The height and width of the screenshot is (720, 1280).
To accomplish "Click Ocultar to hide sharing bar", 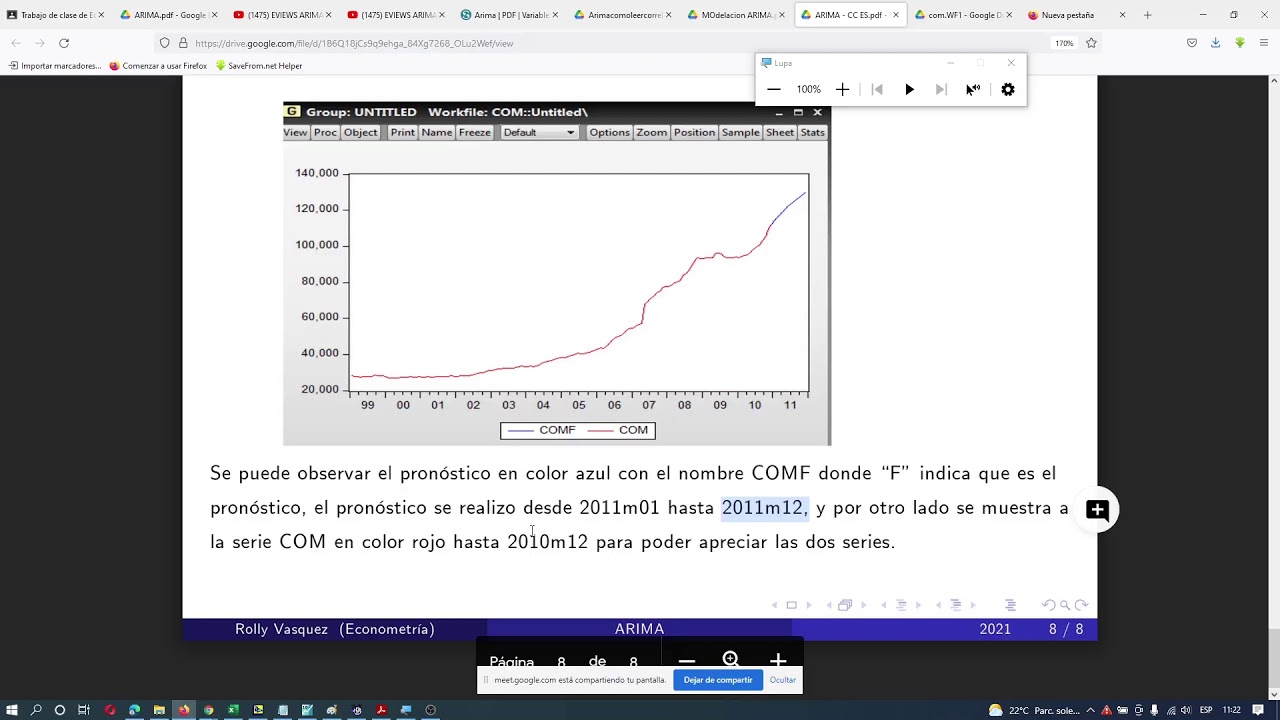I will pos(783,680).
